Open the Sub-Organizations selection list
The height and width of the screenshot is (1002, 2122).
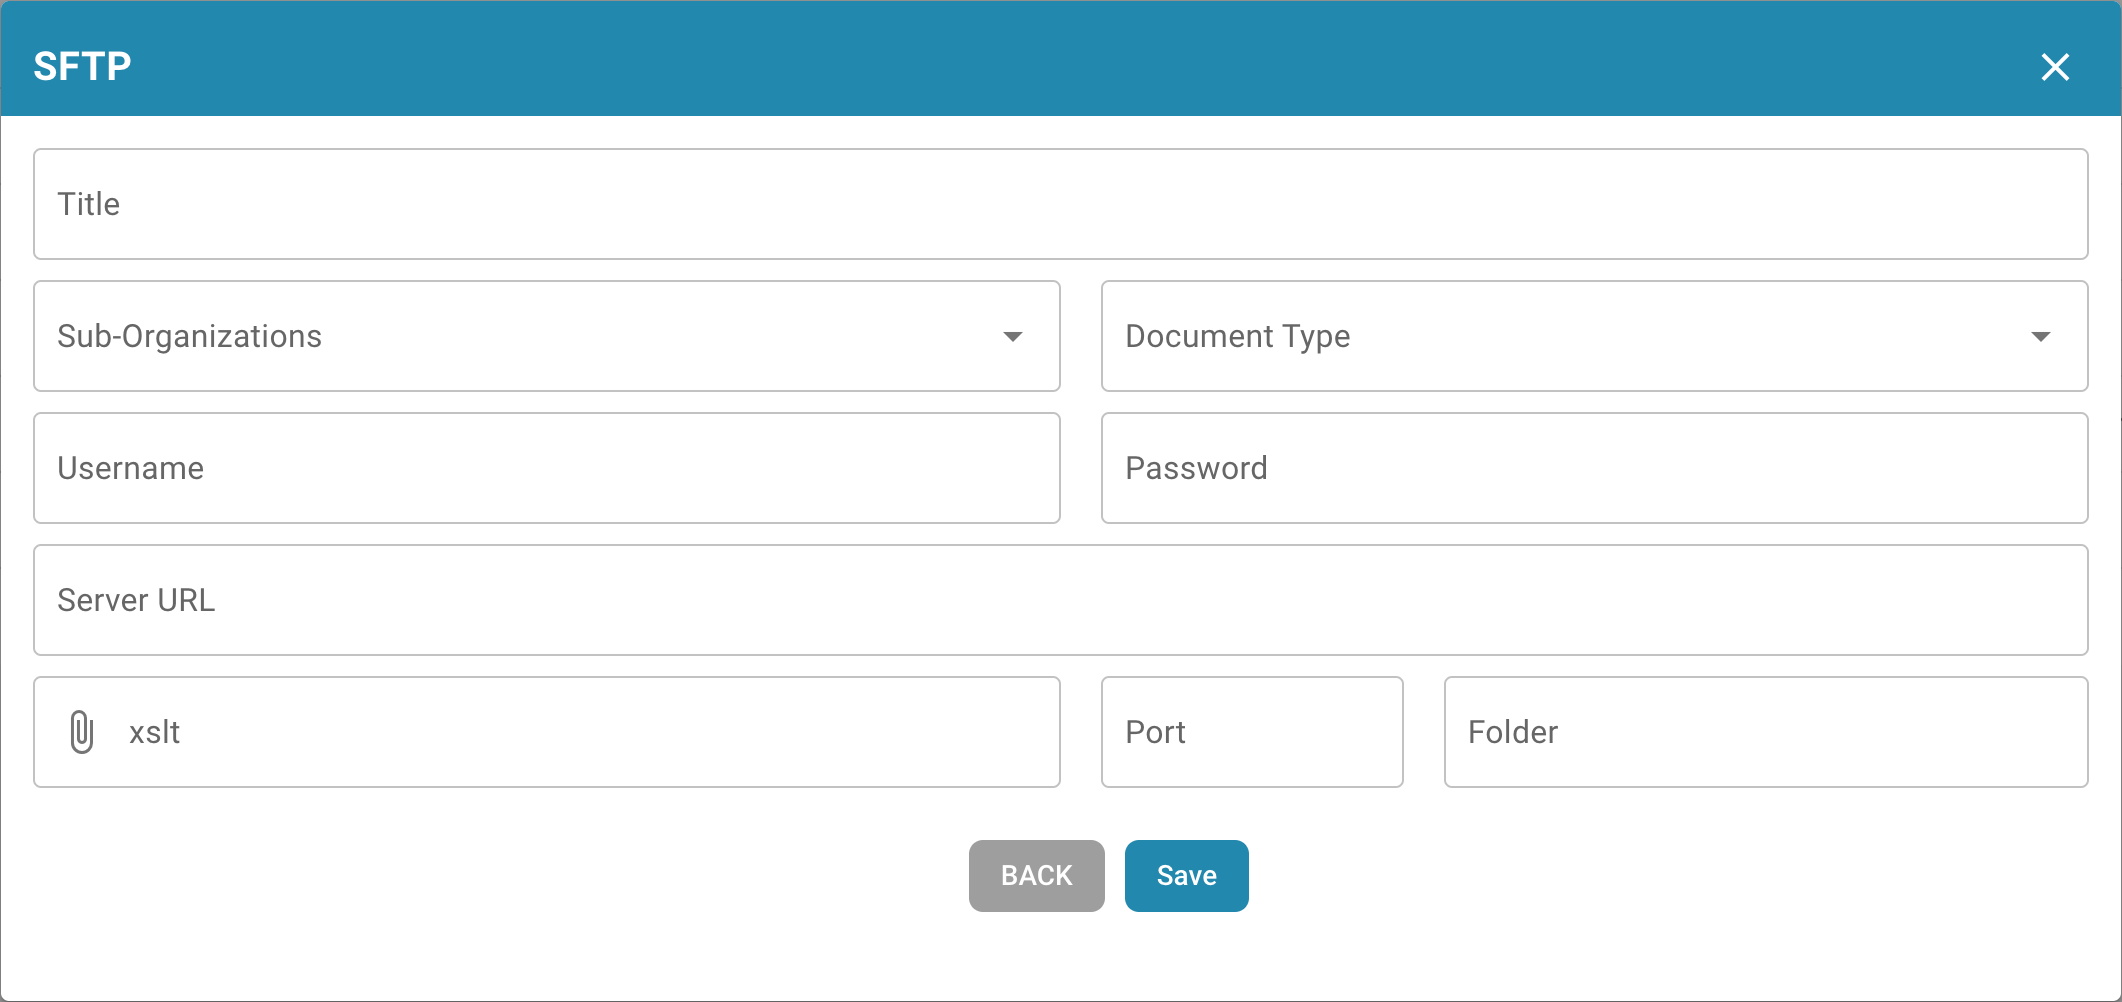pyautogui.click(x=546, y=337)
